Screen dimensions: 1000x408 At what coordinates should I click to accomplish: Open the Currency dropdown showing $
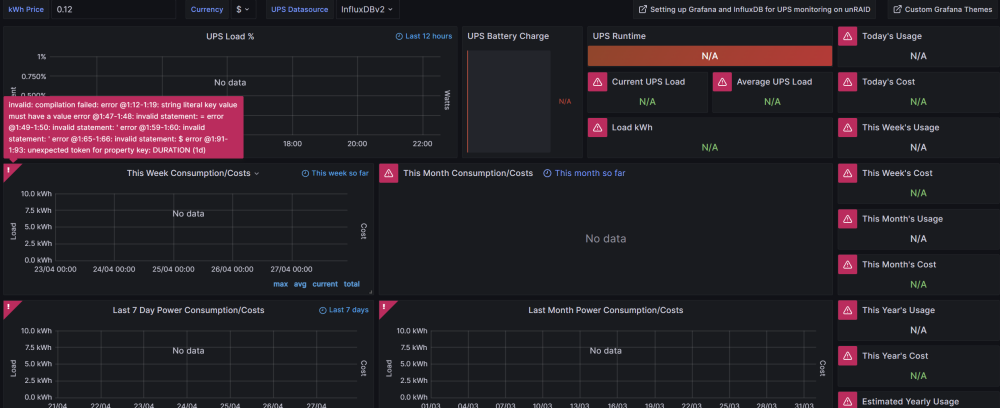pos(242,10)
